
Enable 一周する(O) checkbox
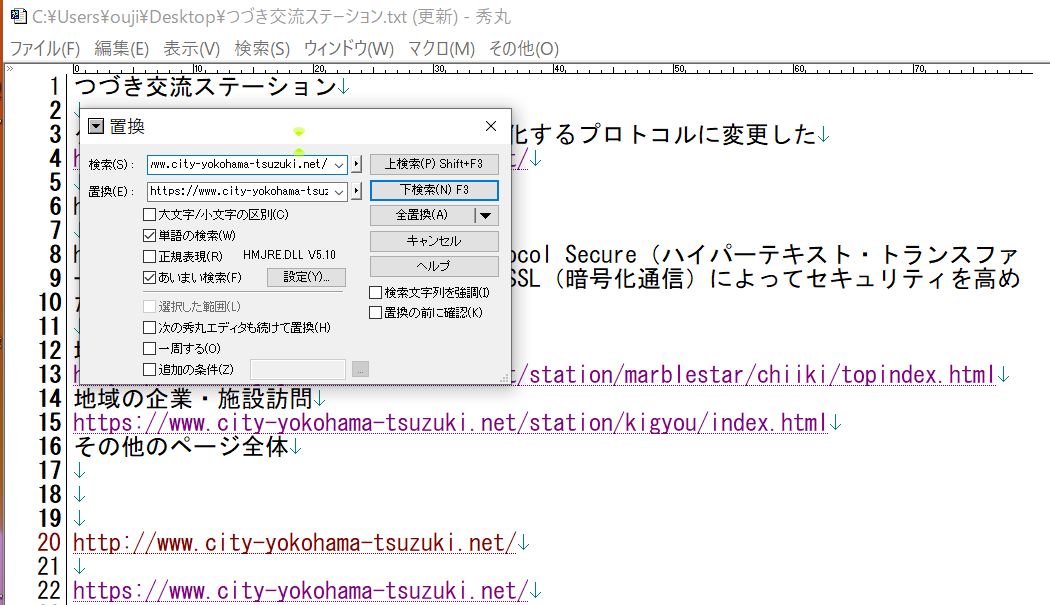(x=149, y=348)
